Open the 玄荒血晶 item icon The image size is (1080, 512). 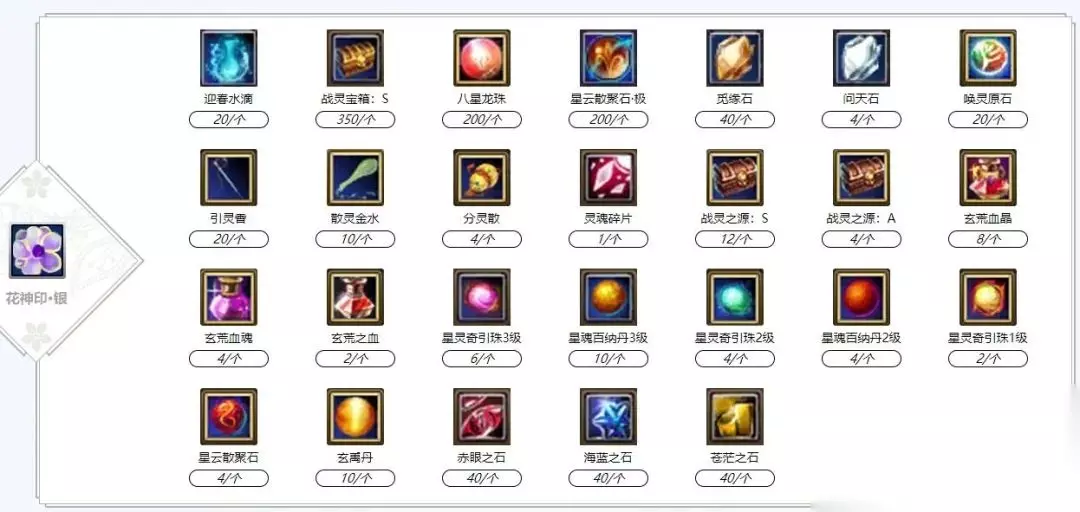point(988,178)
